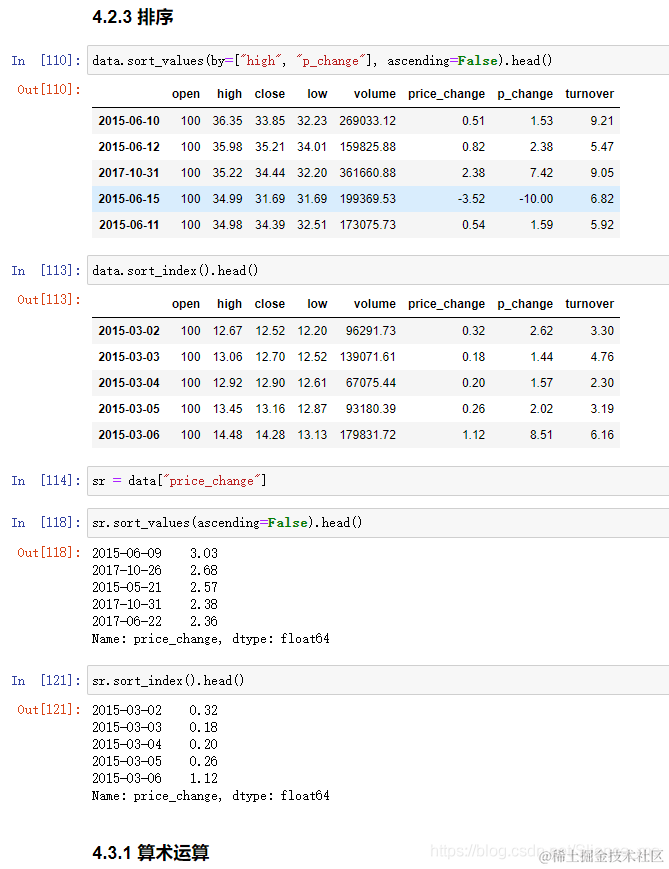Click the data.sort_index().head() code cell
Viewport: 669px width, 869px height.
378,270
